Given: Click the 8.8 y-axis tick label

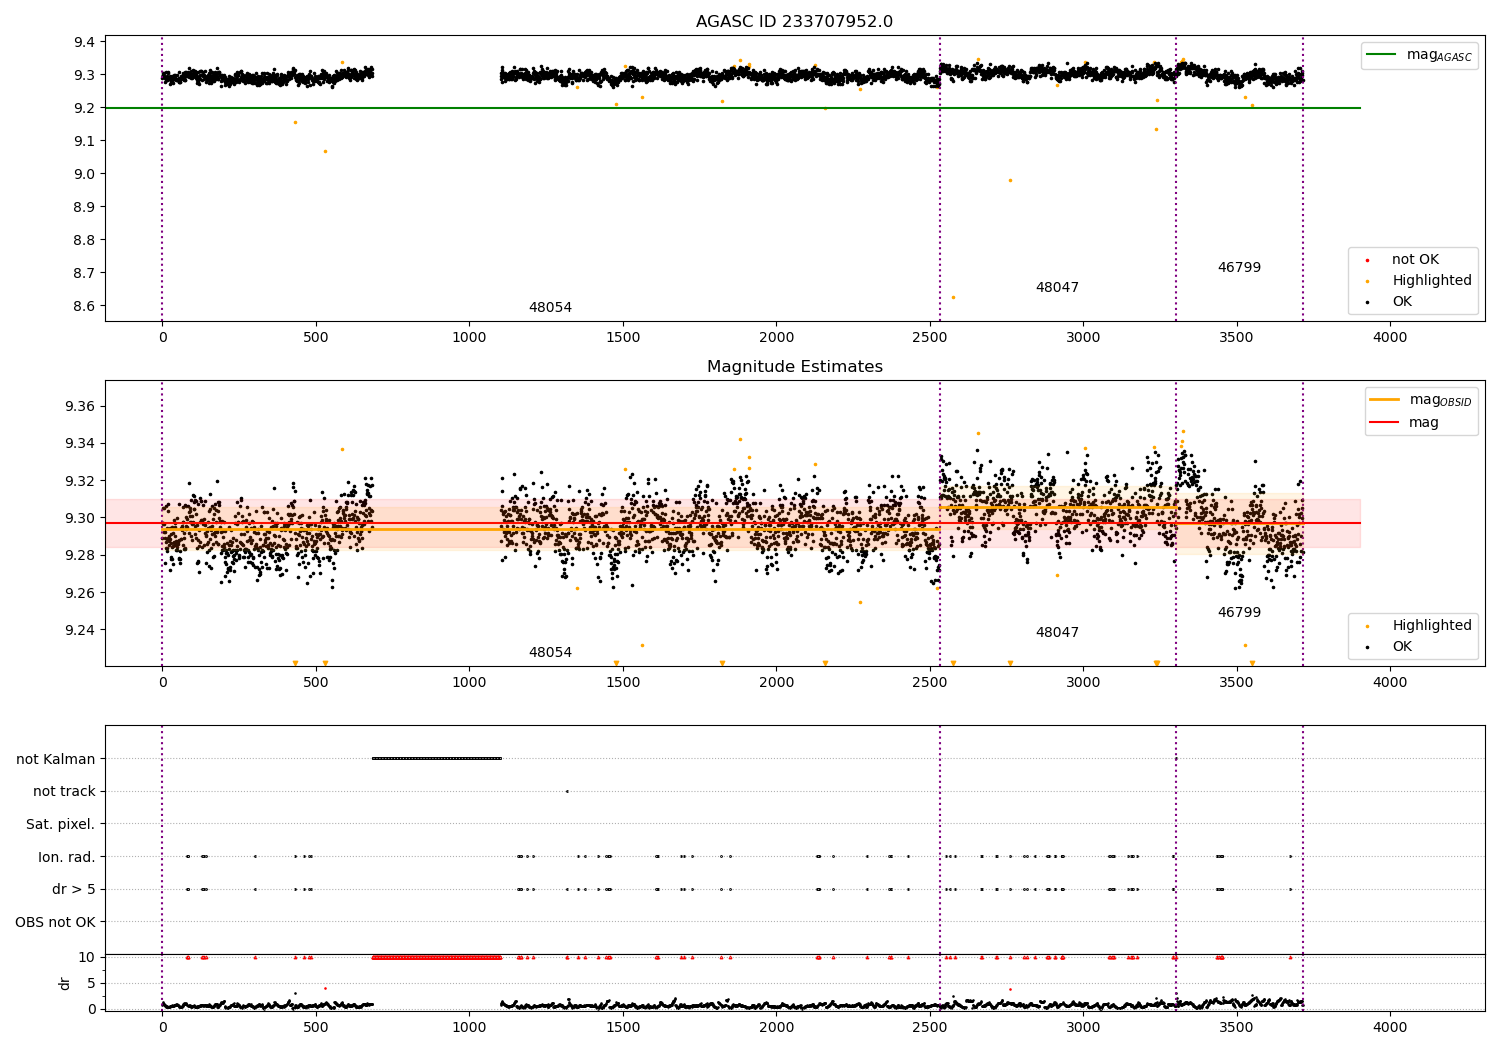Looking at the screenshot, I should coord(85,240).
